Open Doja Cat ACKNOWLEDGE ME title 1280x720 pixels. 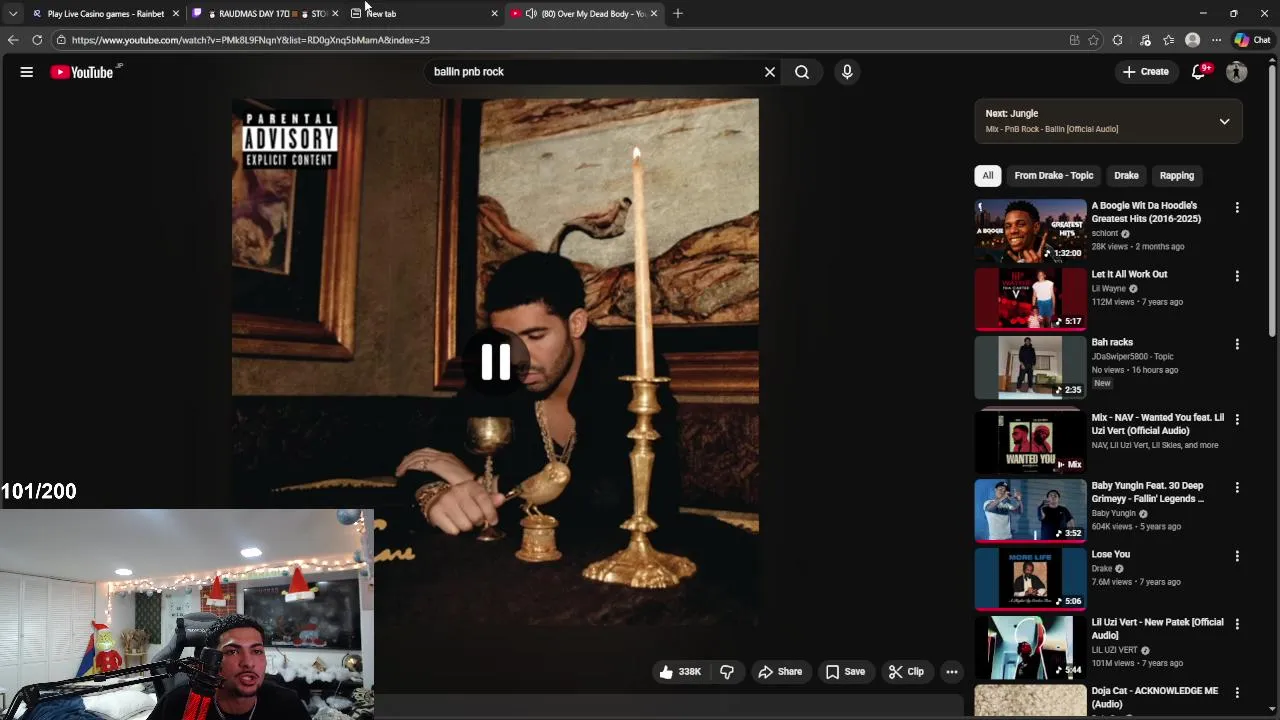pos(1155,697)
